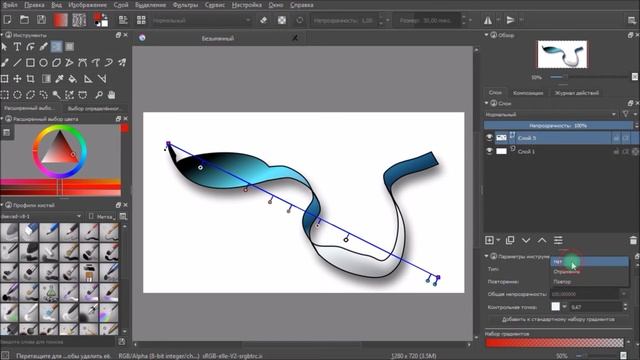Select layer row Слой 1
The height and width of the screenshot is (360, 640).
562,151
